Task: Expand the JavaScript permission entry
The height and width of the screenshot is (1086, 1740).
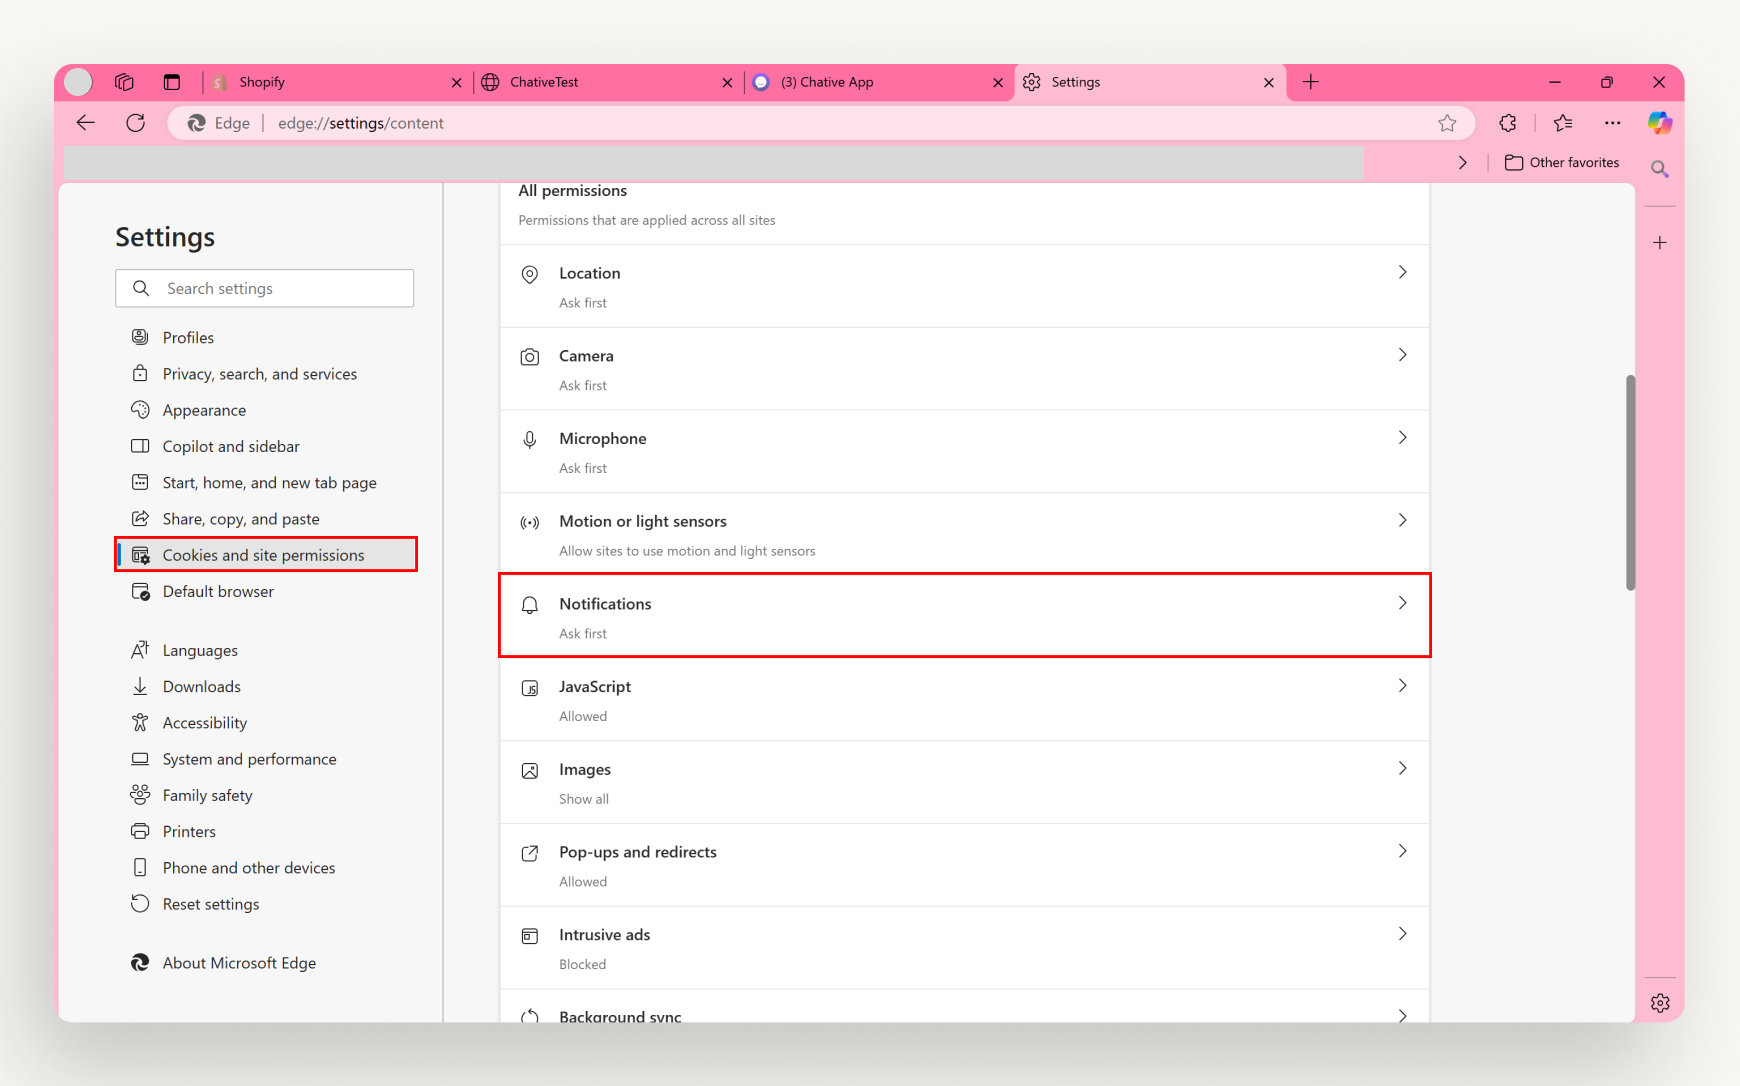Action: (x=1402, y=686)
